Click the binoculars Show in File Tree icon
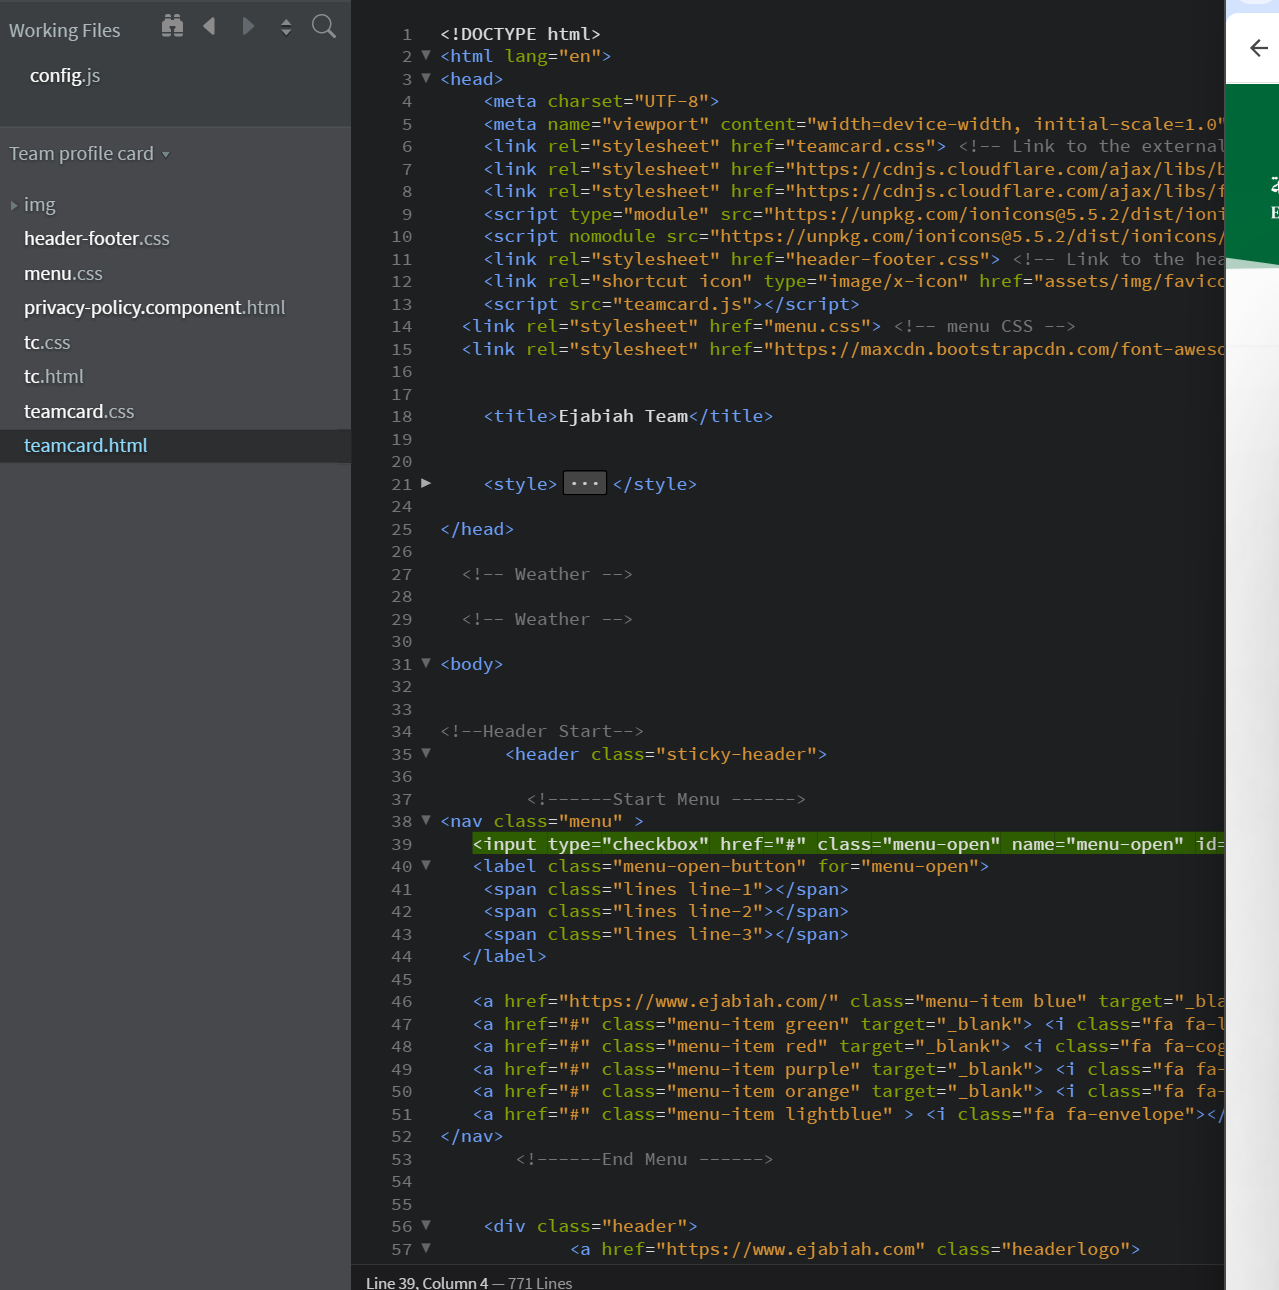1279x1290 pixels. [x=172, y=26]
